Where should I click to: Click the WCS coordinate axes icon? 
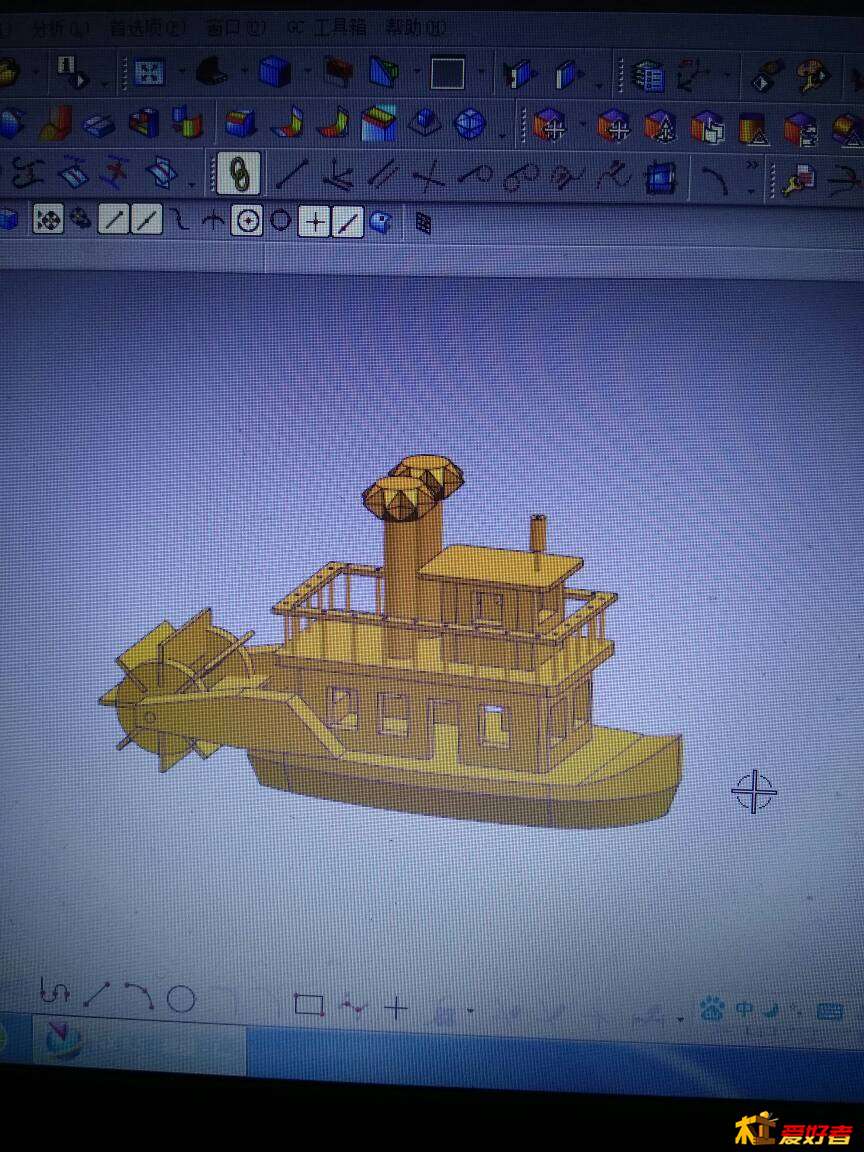tap(694, 74)
